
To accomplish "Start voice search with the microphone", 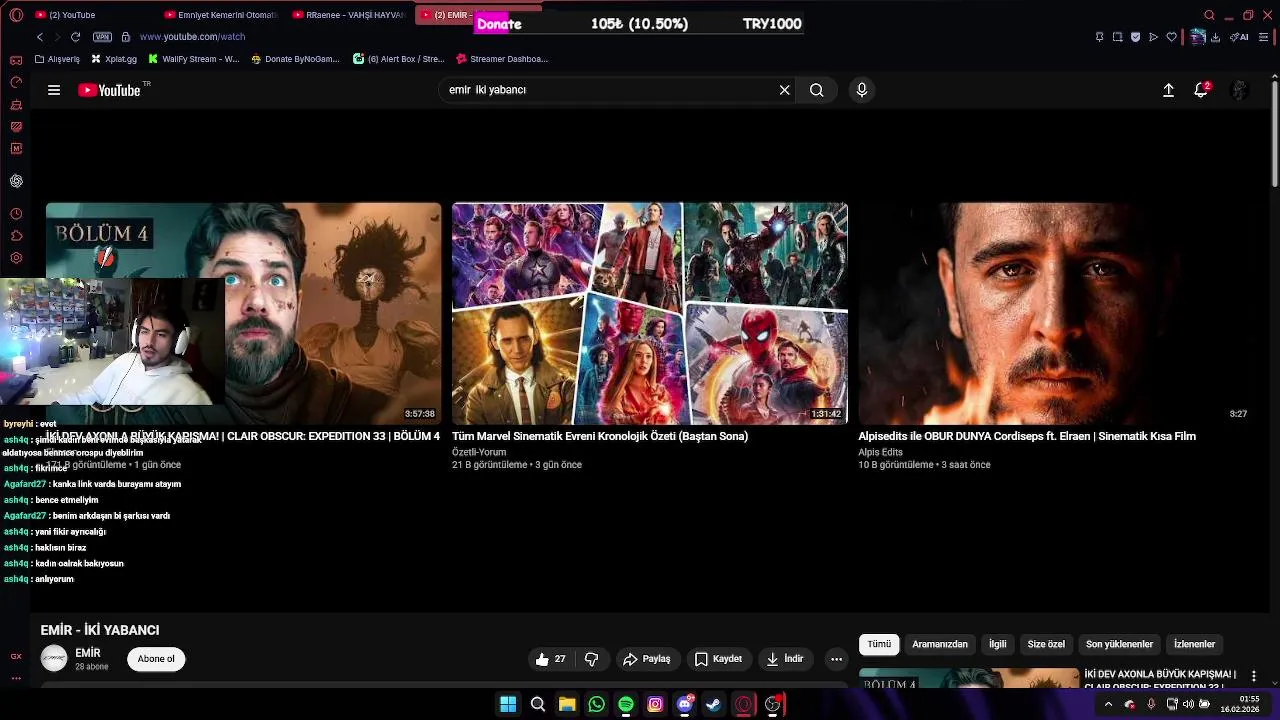I will [862, 90].
